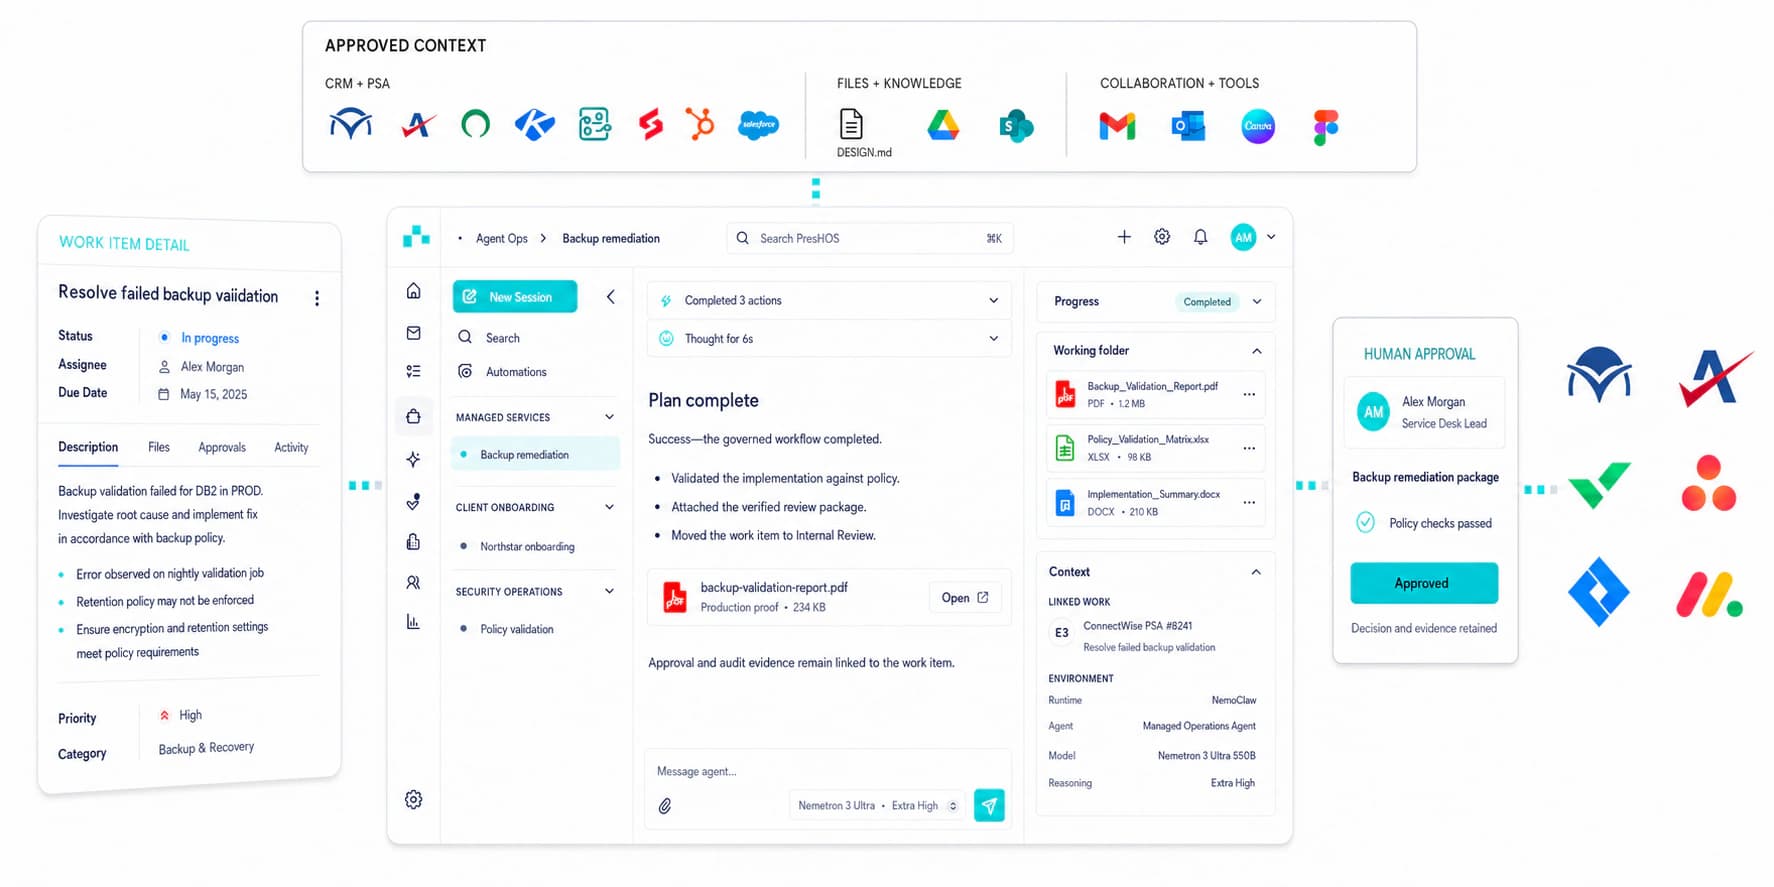Expand the Progress panel chevron
Image resolution: width=1774 pixels, height=887 pixels.
tap(1257, 301)
